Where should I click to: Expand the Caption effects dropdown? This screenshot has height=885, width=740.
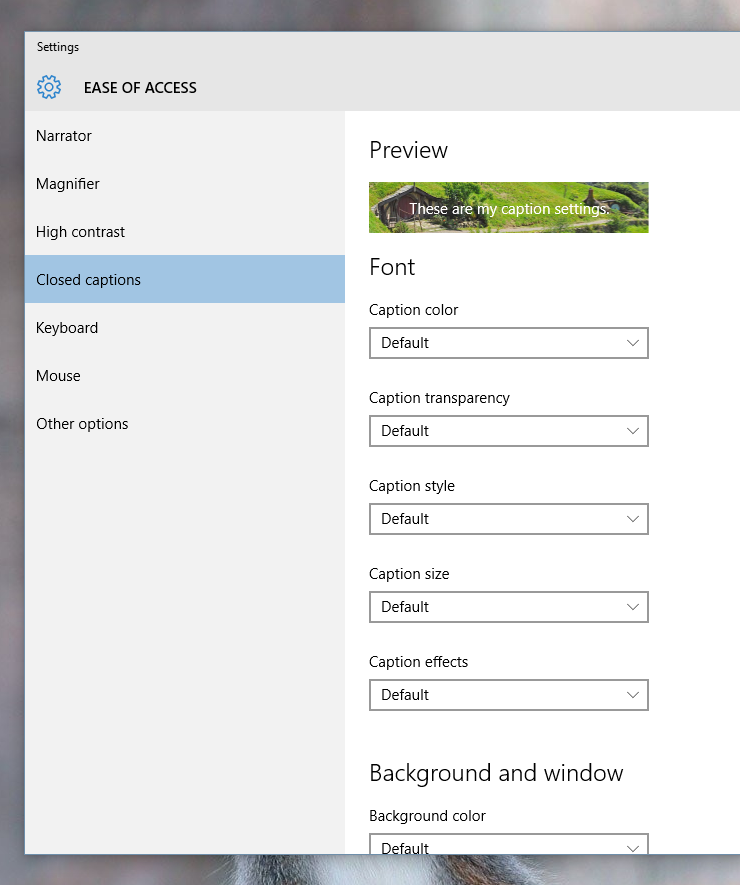[509, 695]
